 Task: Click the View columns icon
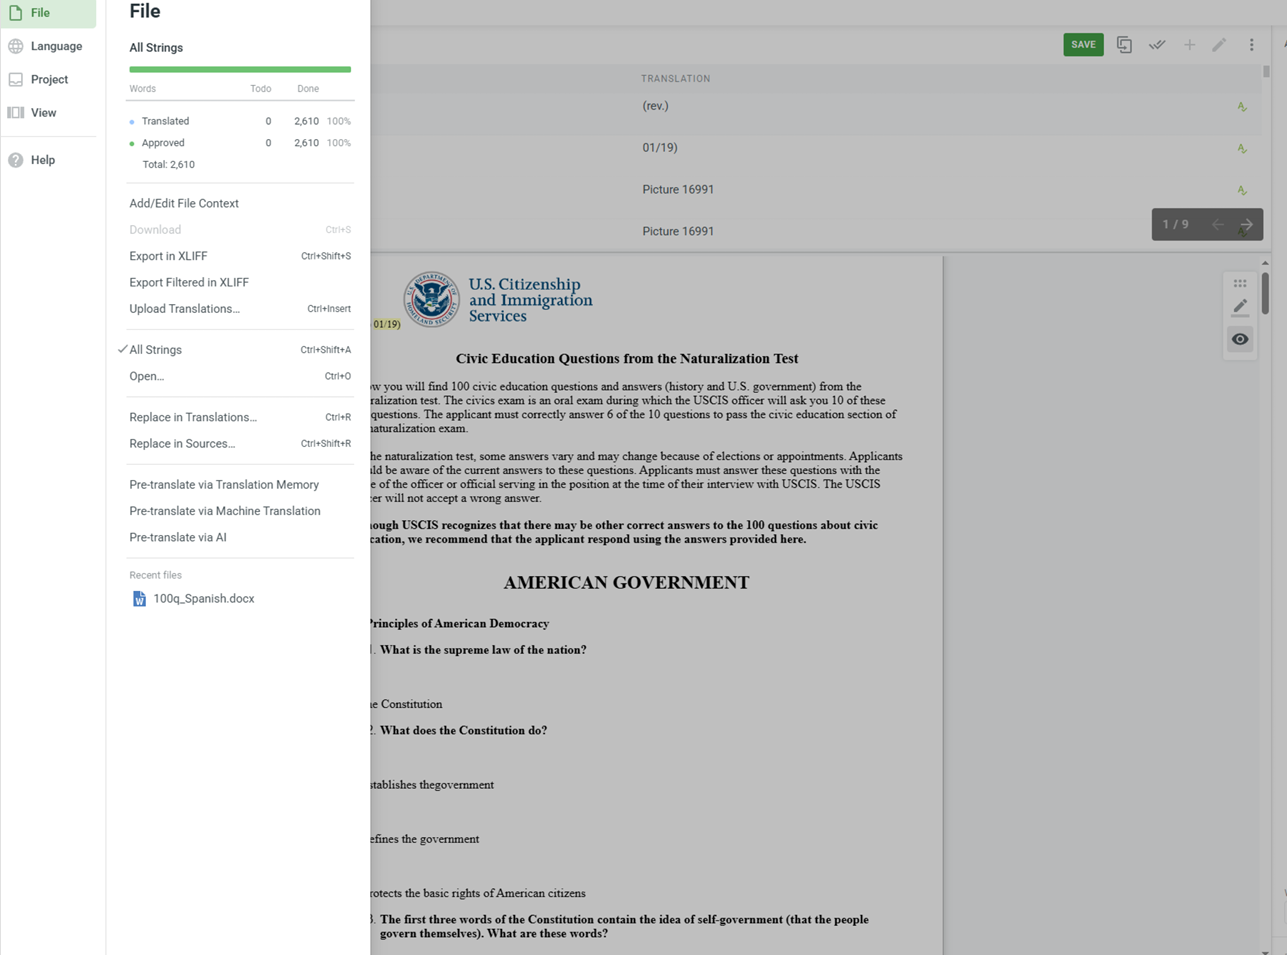tap(16, 113)
